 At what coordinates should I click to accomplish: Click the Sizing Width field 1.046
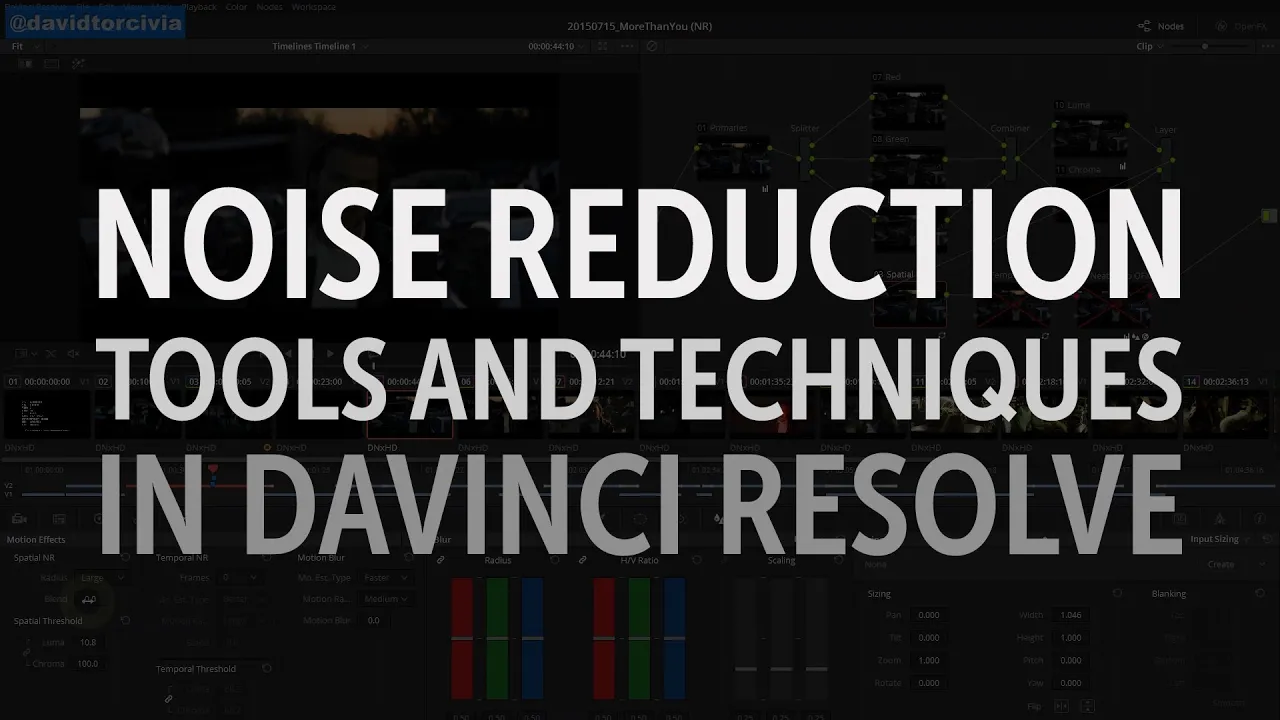click(1071, 615)
